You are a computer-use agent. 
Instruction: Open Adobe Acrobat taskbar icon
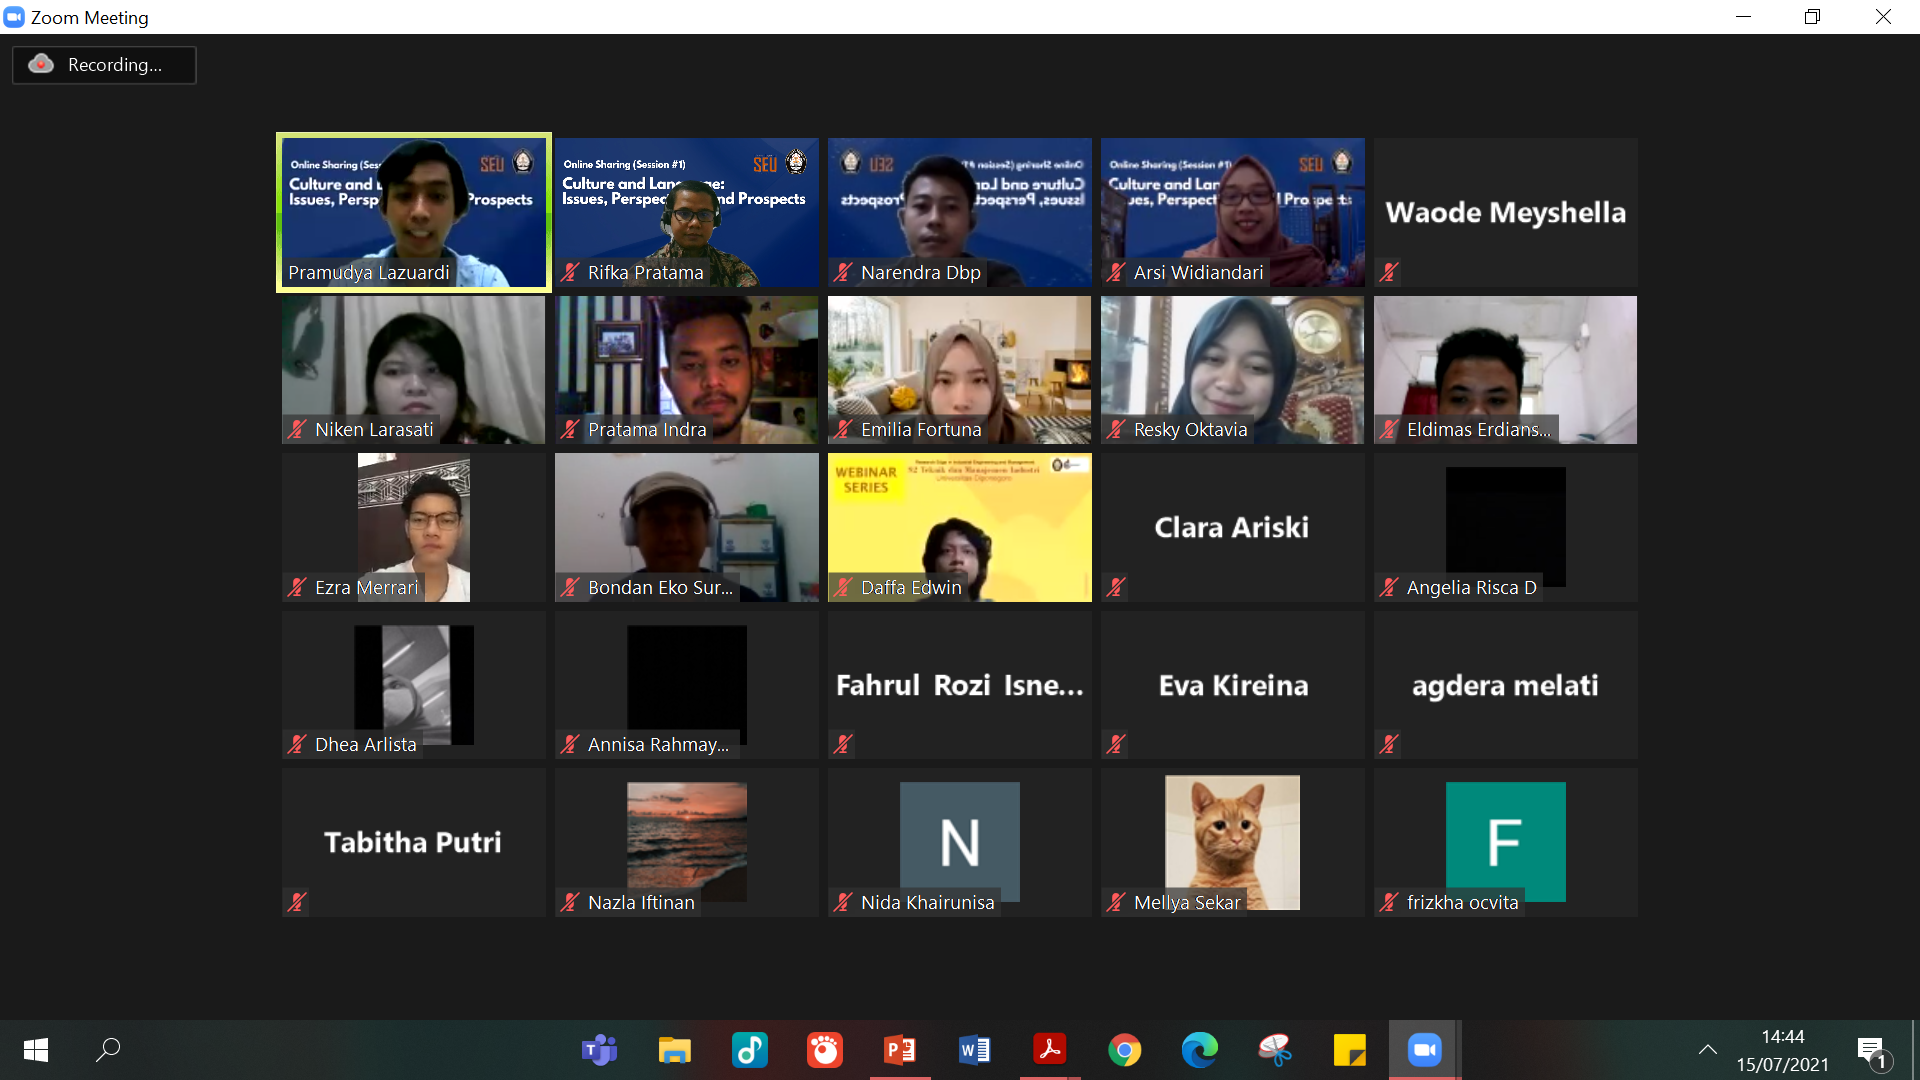1049,1050
